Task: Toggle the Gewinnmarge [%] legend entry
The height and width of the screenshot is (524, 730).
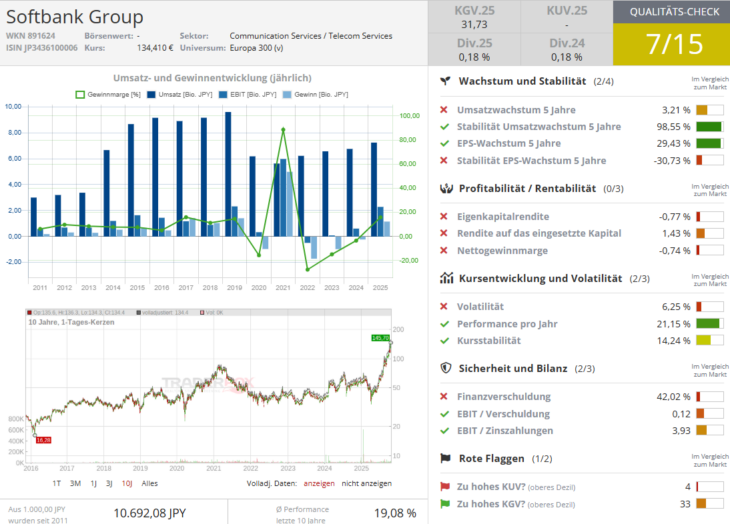Action: [110, 94]
